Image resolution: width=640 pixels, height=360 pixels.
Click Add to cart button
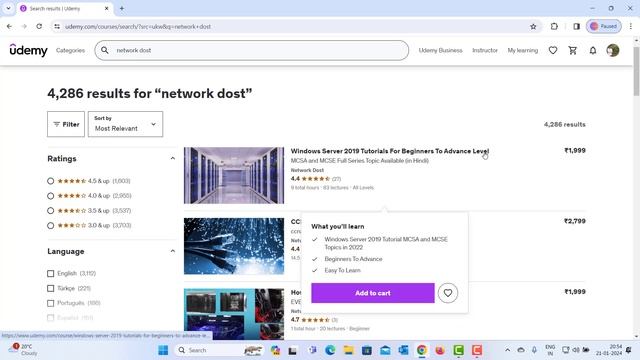tap(373, 293)
